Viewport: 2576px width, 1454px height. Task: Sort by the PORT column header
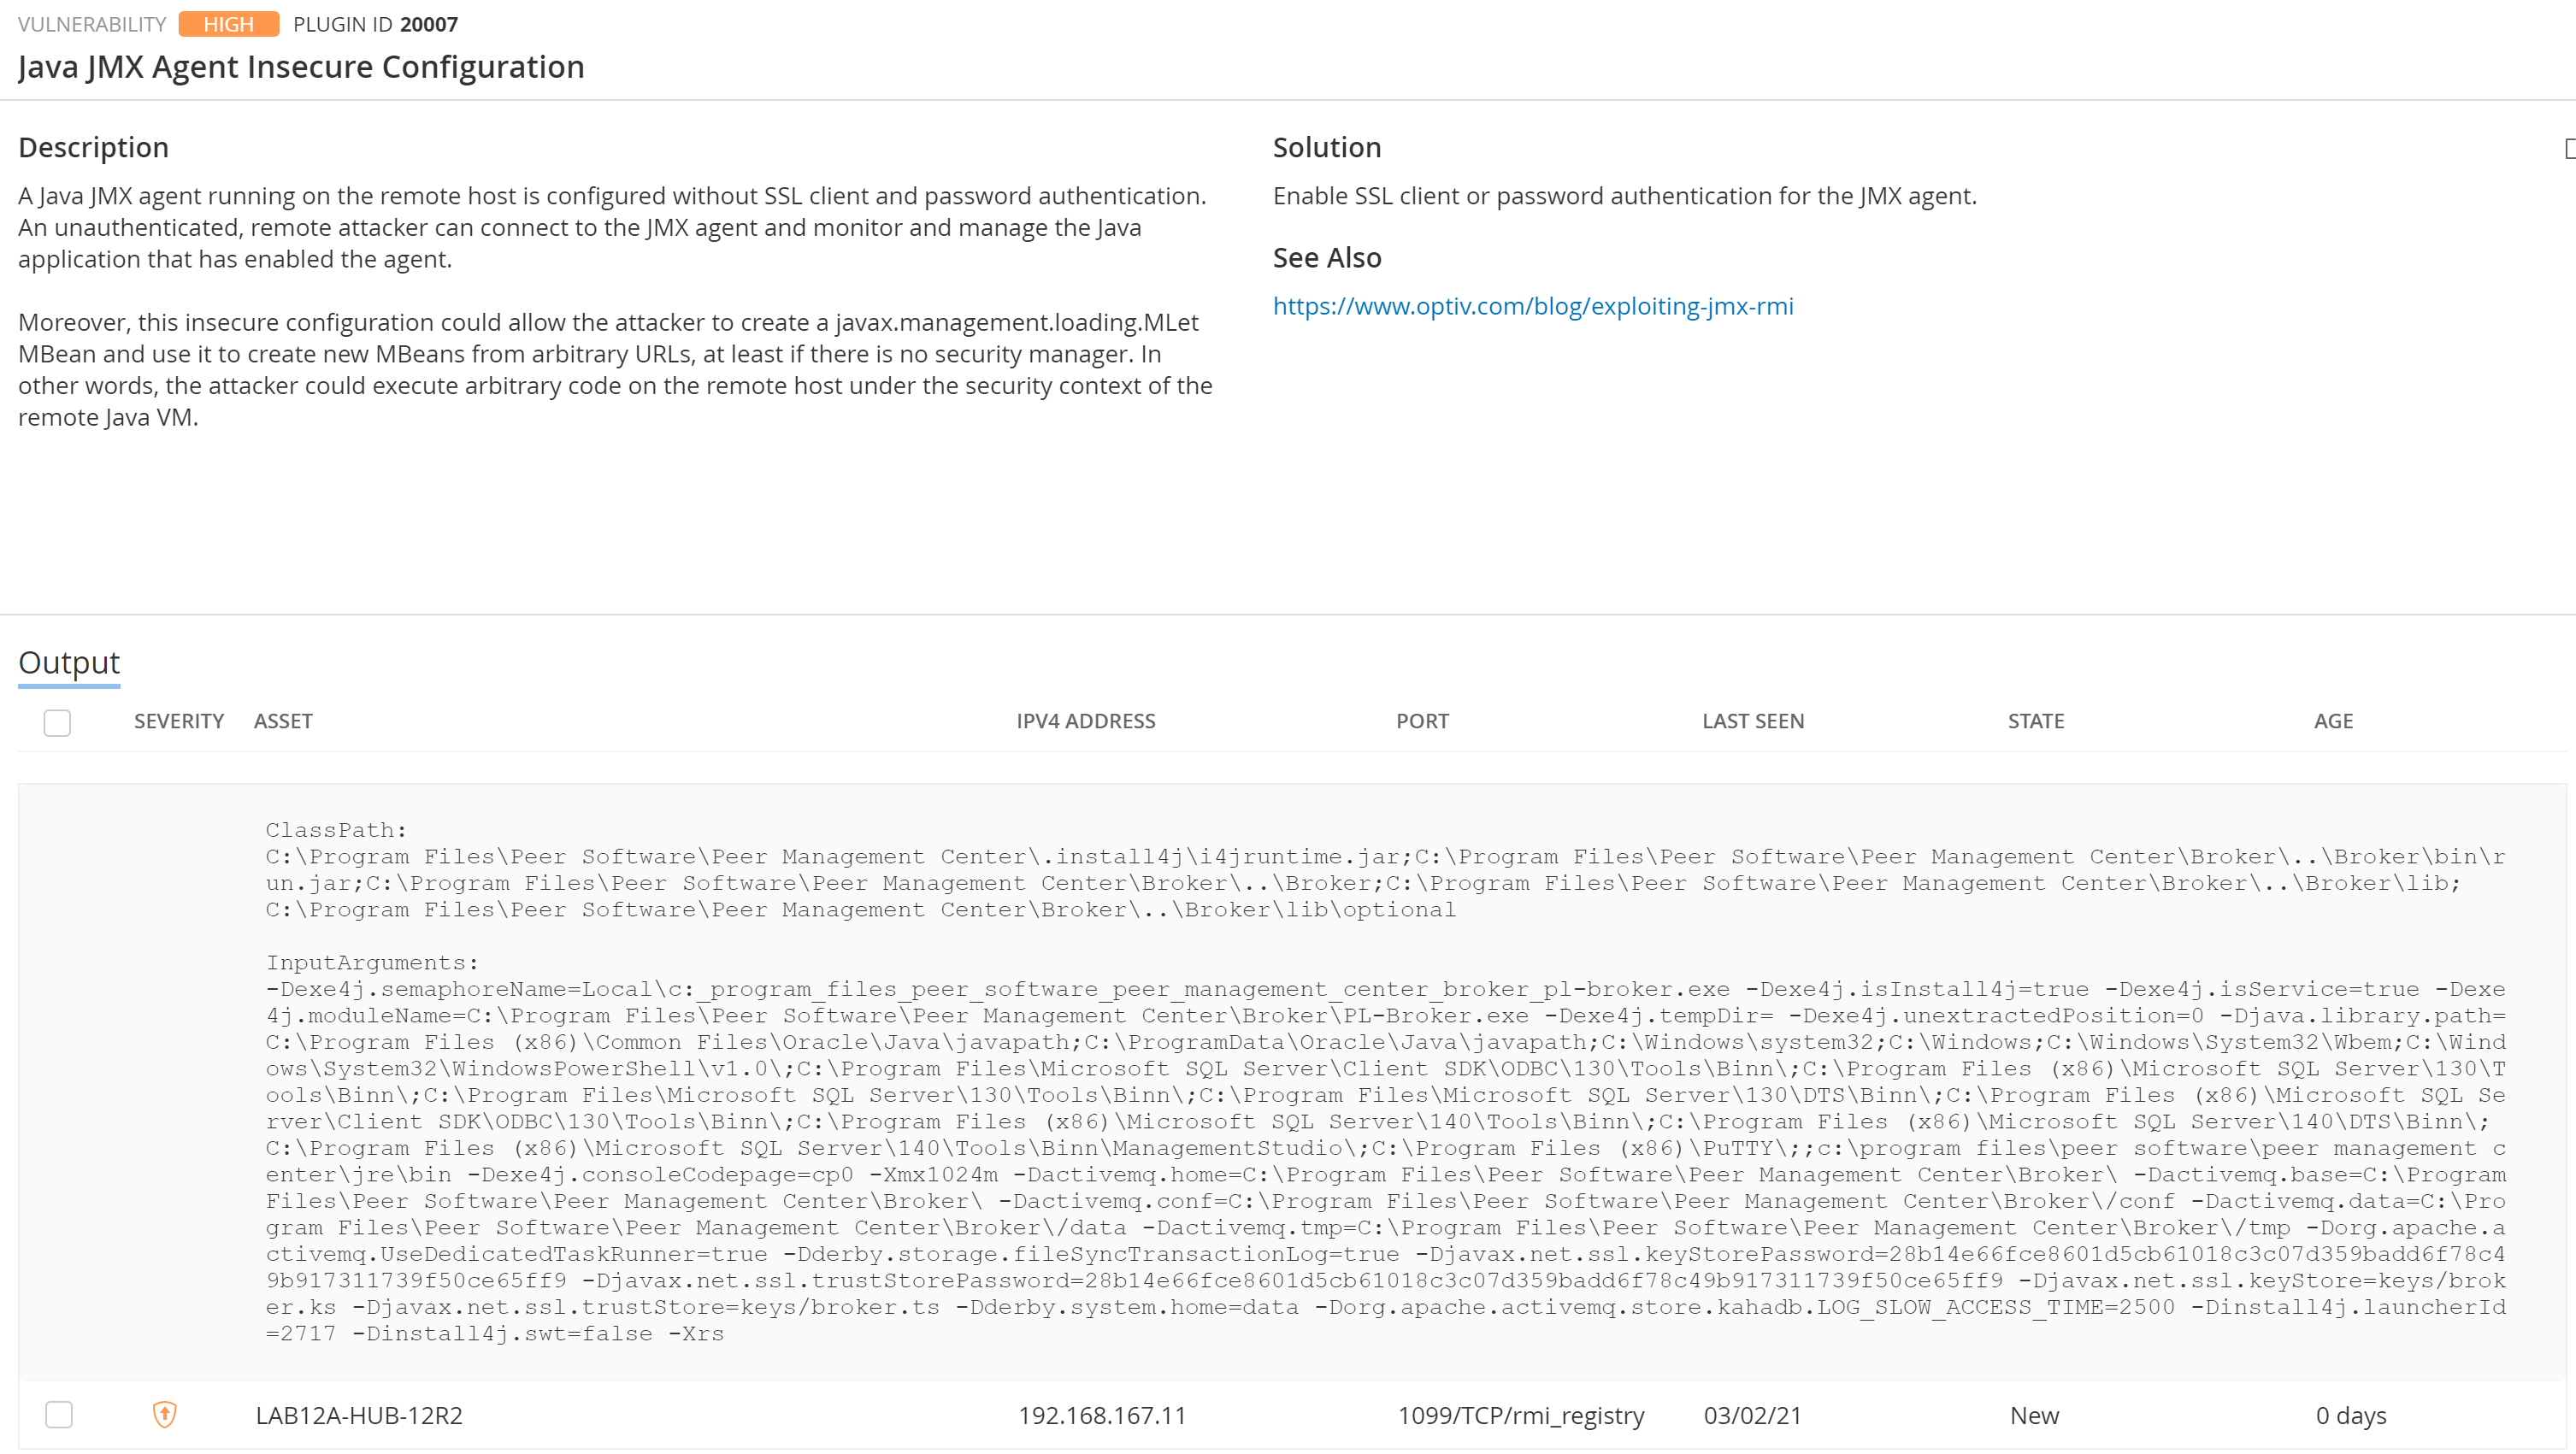[x=1421, y=721]
